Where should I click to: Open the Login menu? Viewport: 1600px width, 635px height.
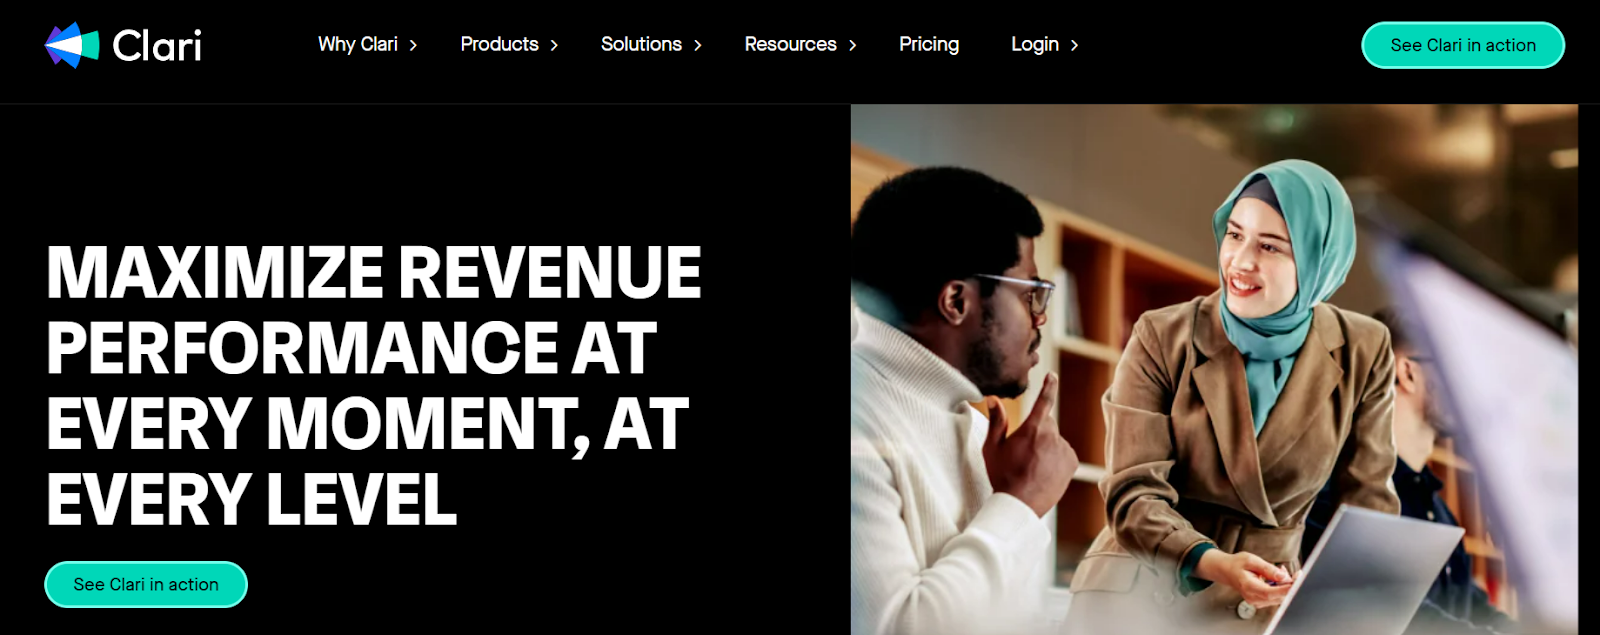[x=1035, y=44]
